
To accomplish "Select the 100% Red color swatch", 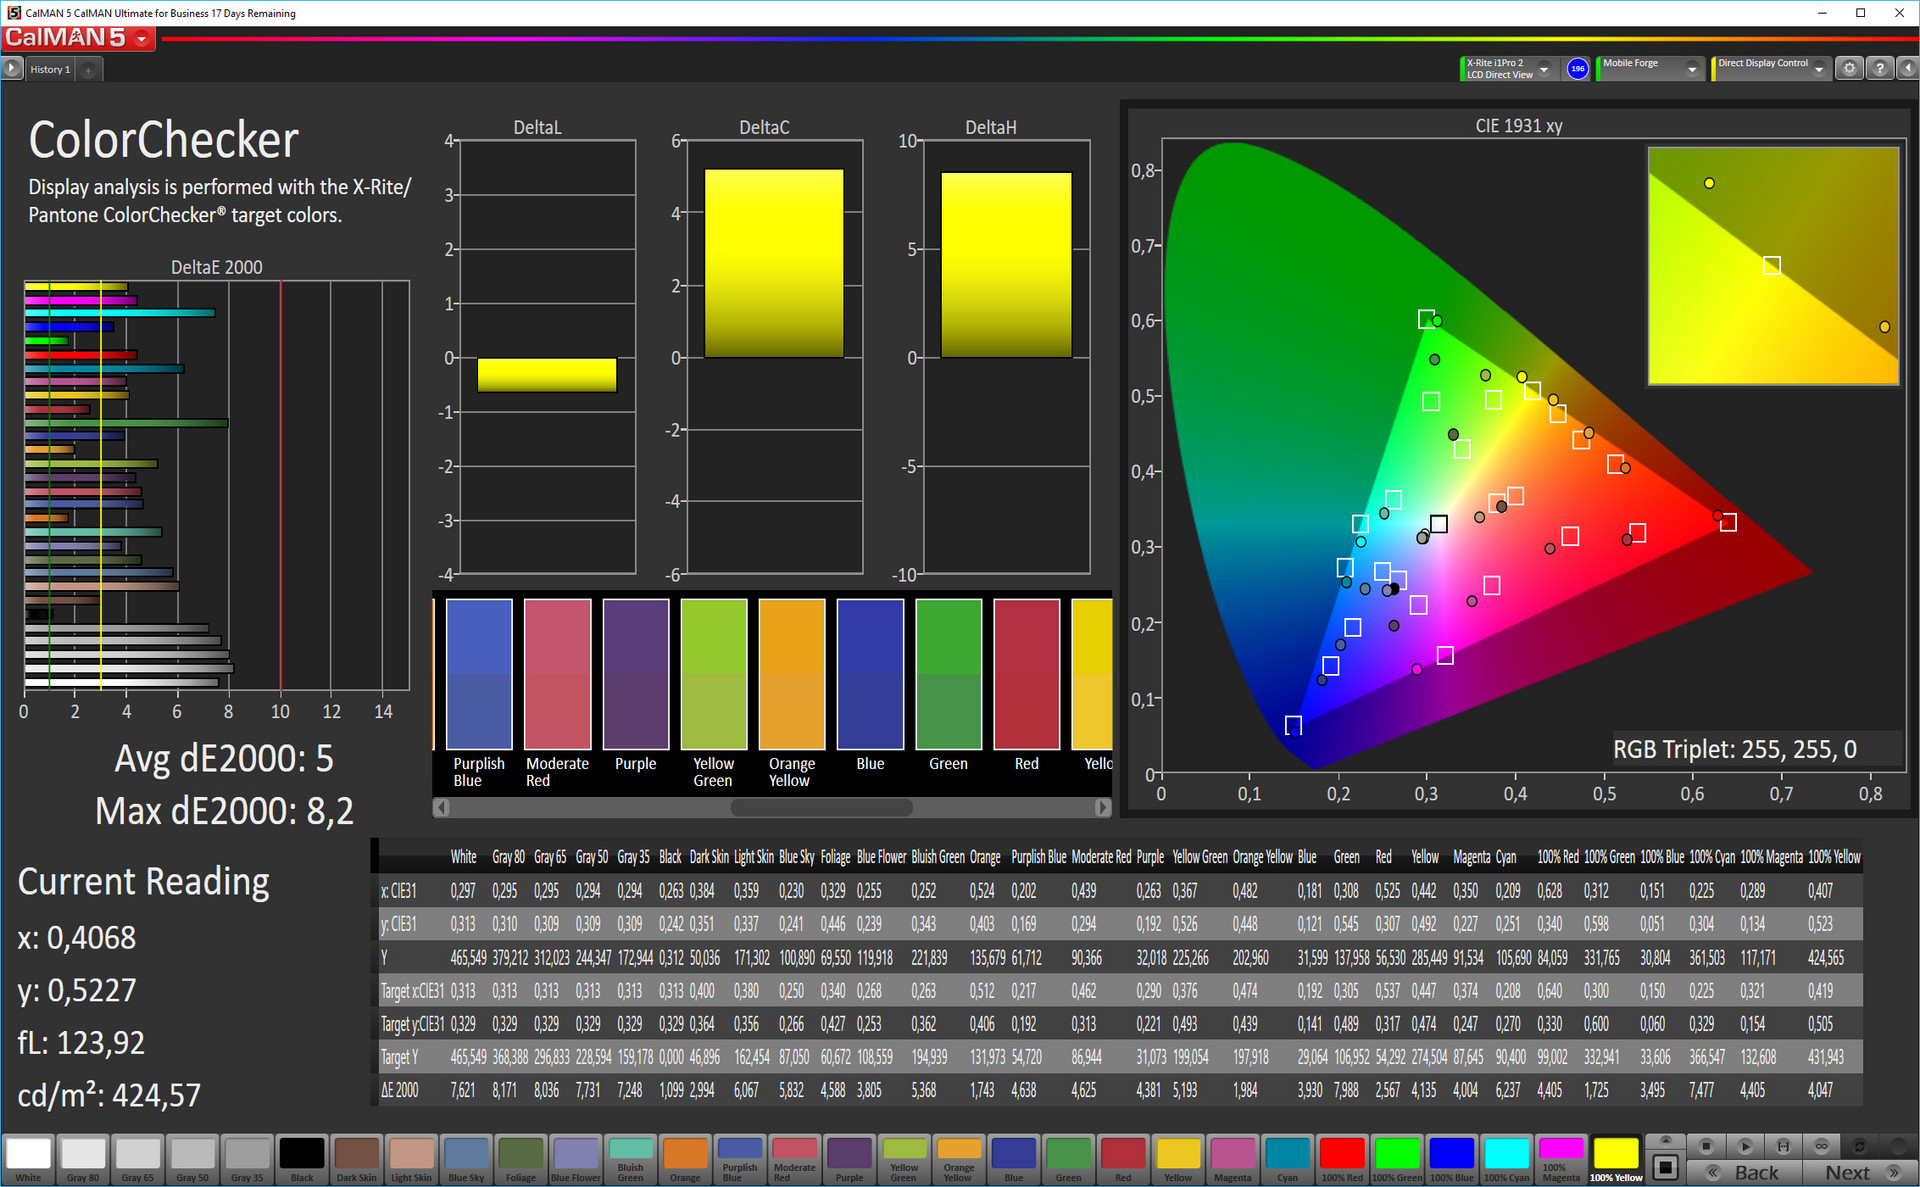I will pos(1342,1158).
